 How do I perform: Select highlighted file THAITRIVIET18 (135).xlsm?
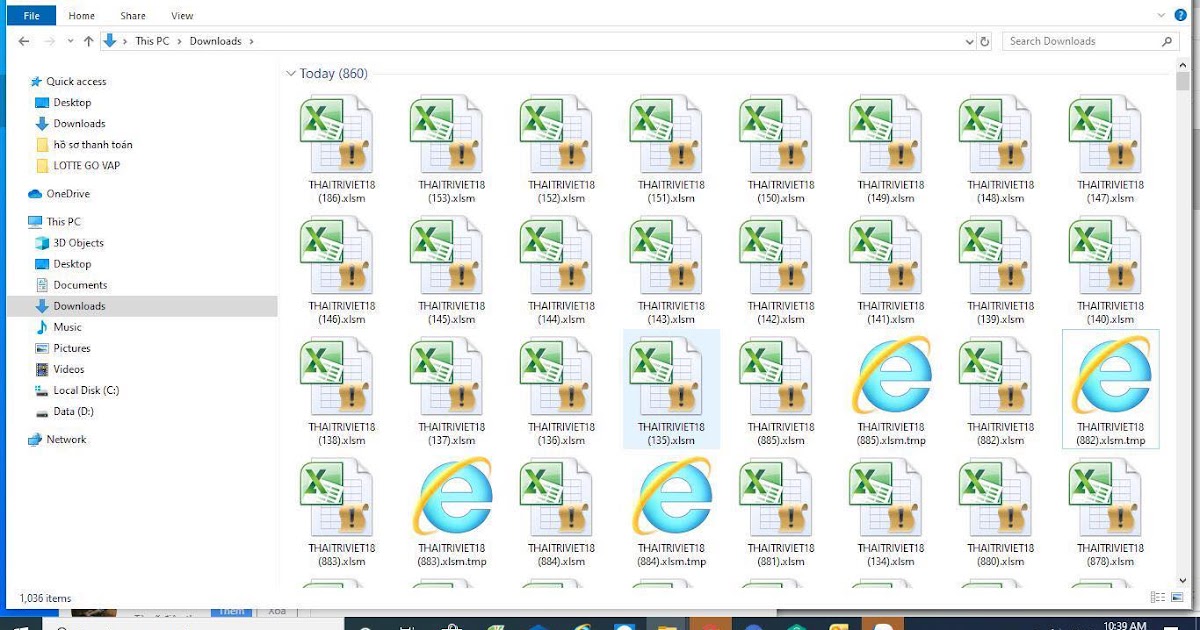pyautogui.click(x=671, y=390)
